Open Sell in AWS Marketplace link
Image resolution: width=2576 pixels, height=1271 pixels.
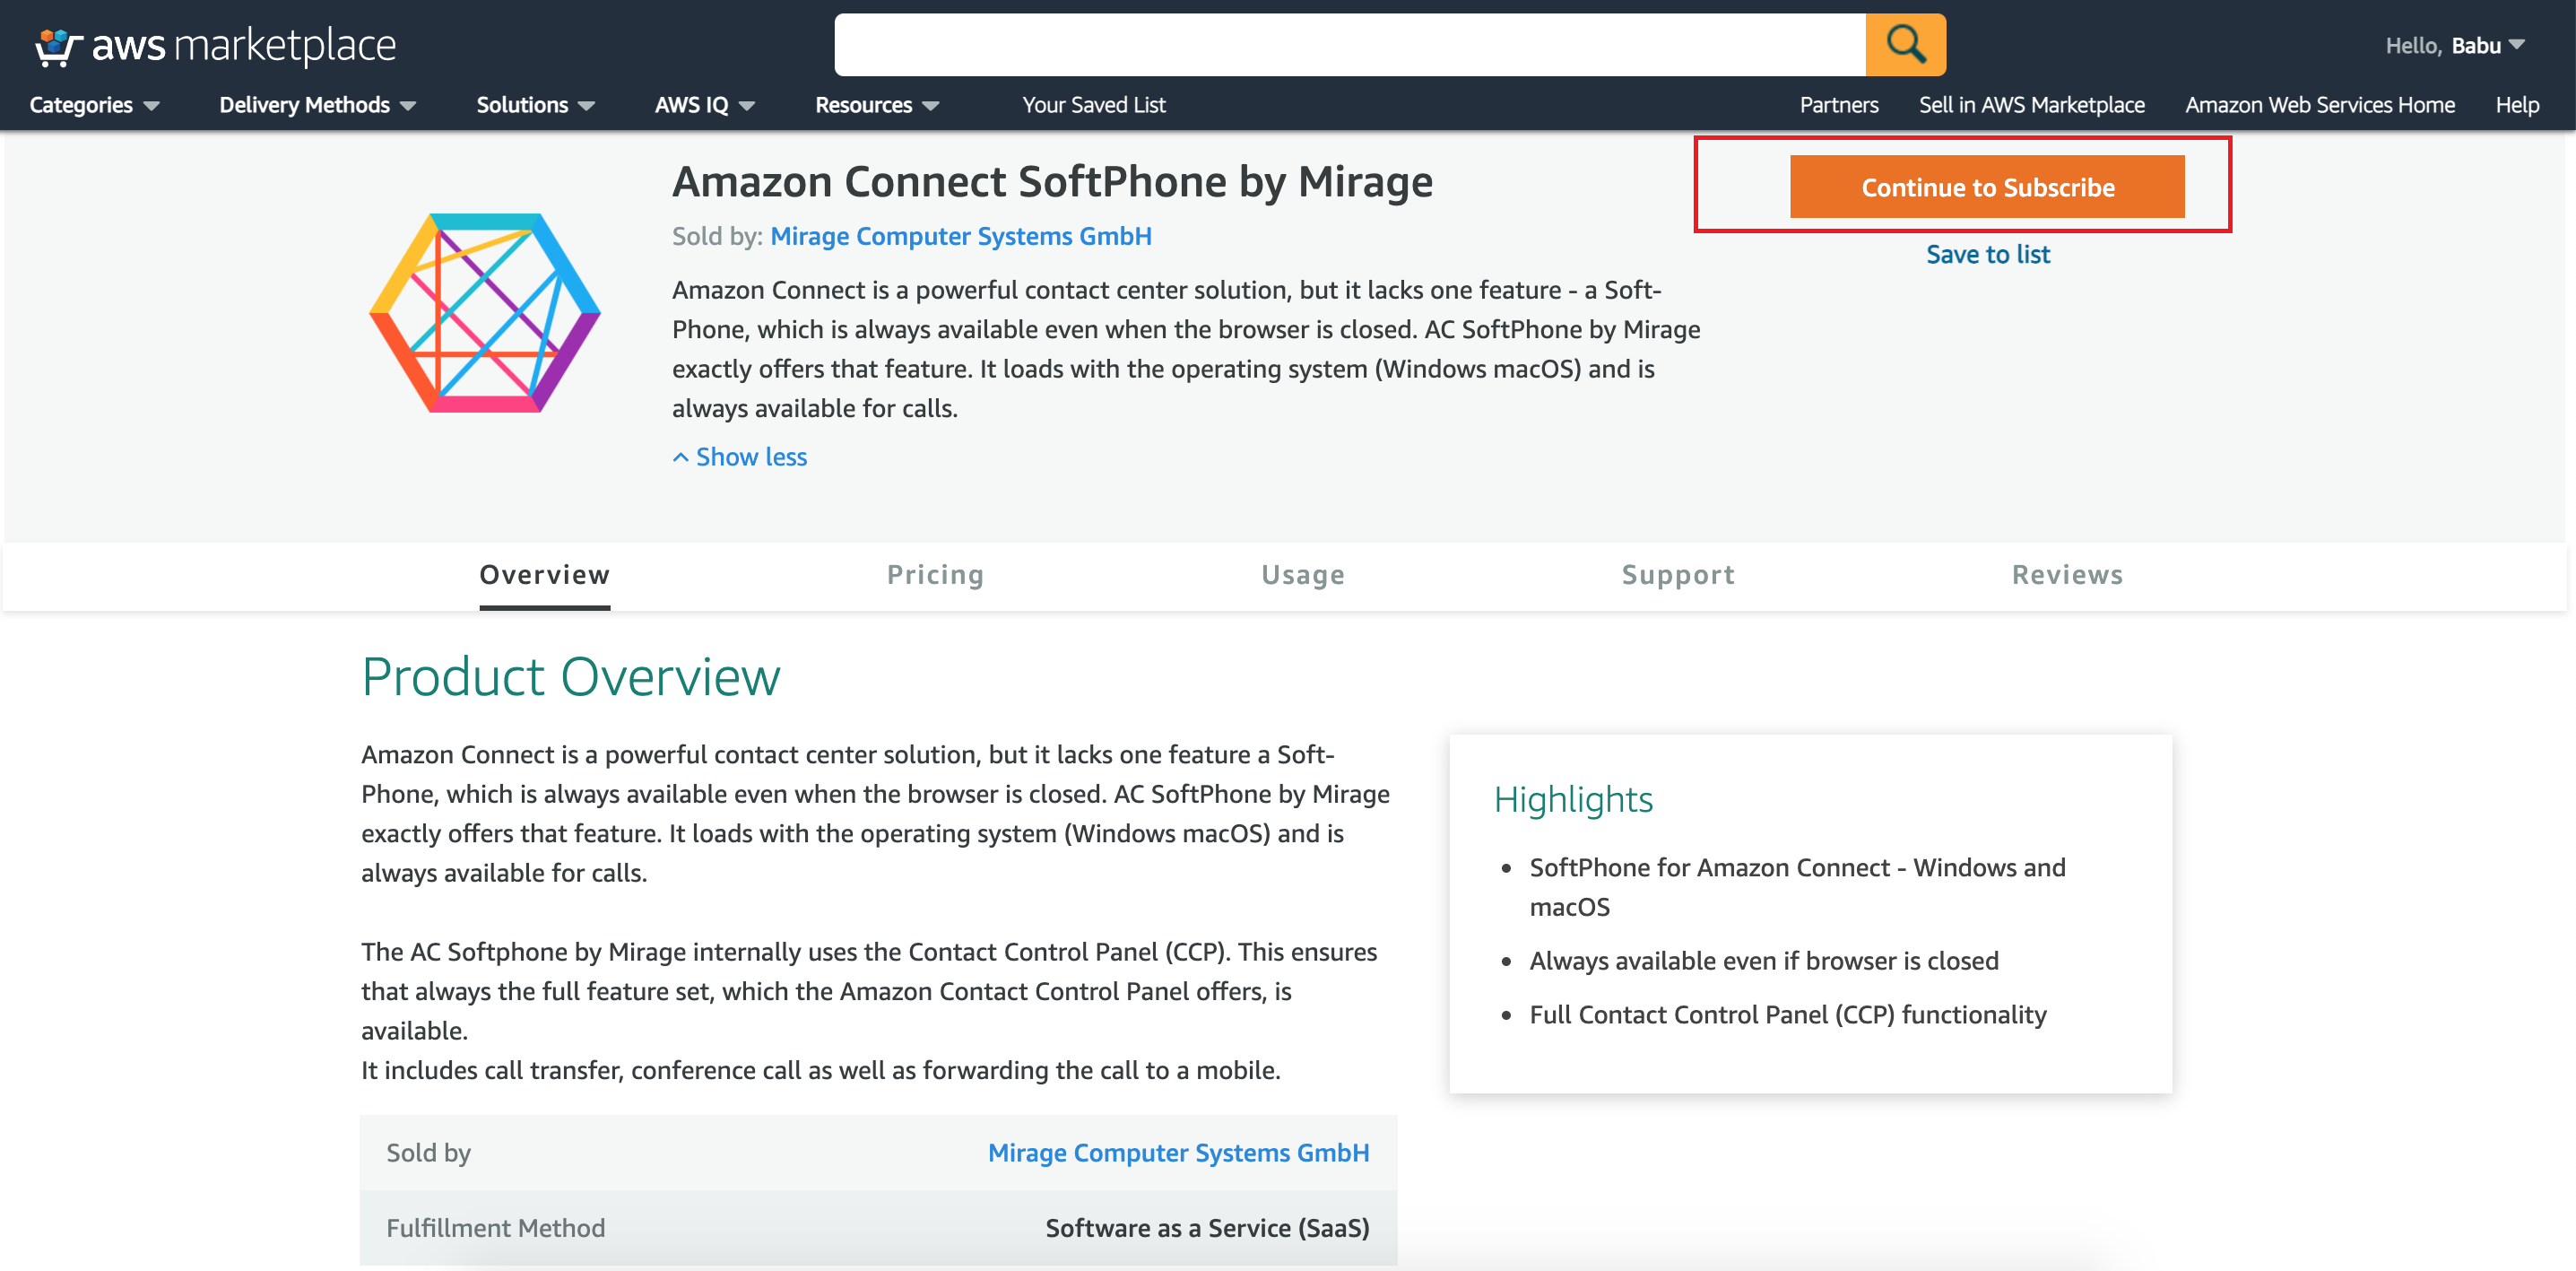click(2031, 105)
